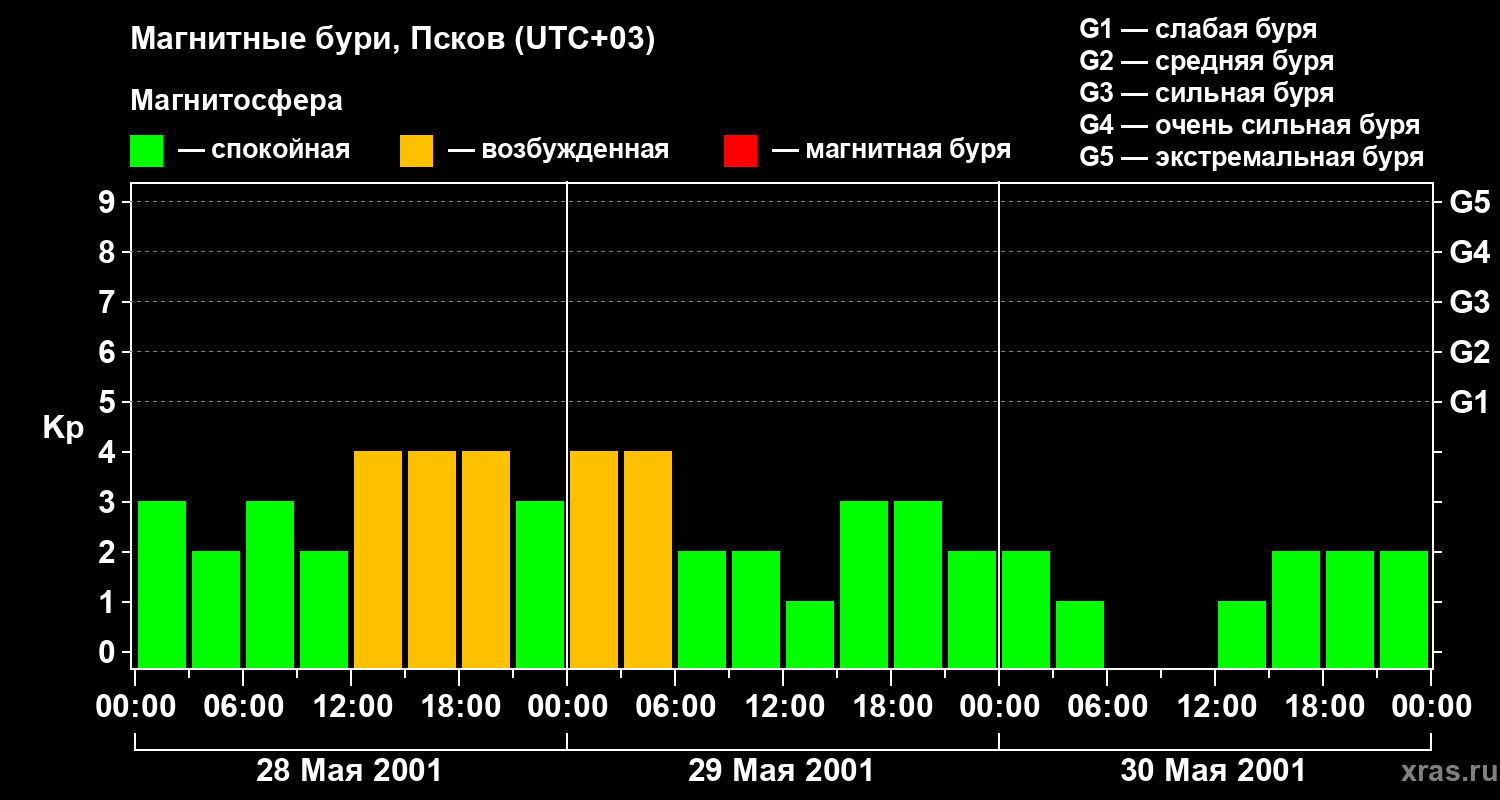Select the Kp 1 bar starting 03:00 on 30 May
This screenshot has width=1500, height=800.
tap(1080, 634)
